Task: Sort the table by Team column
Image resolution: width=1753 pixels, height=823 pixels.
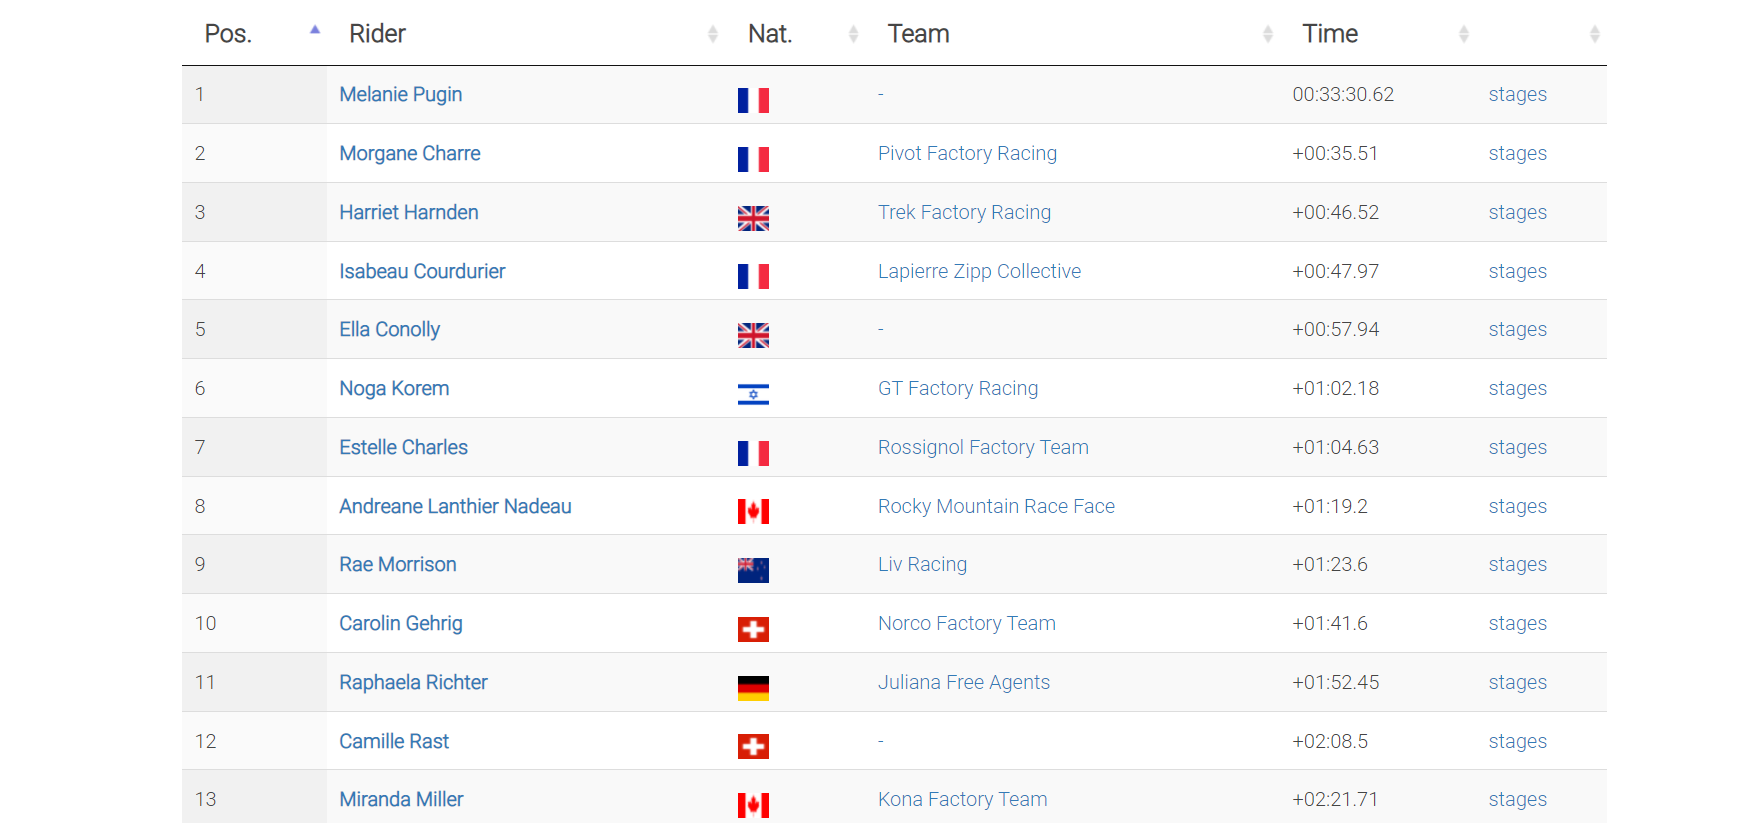Action: 918,34
